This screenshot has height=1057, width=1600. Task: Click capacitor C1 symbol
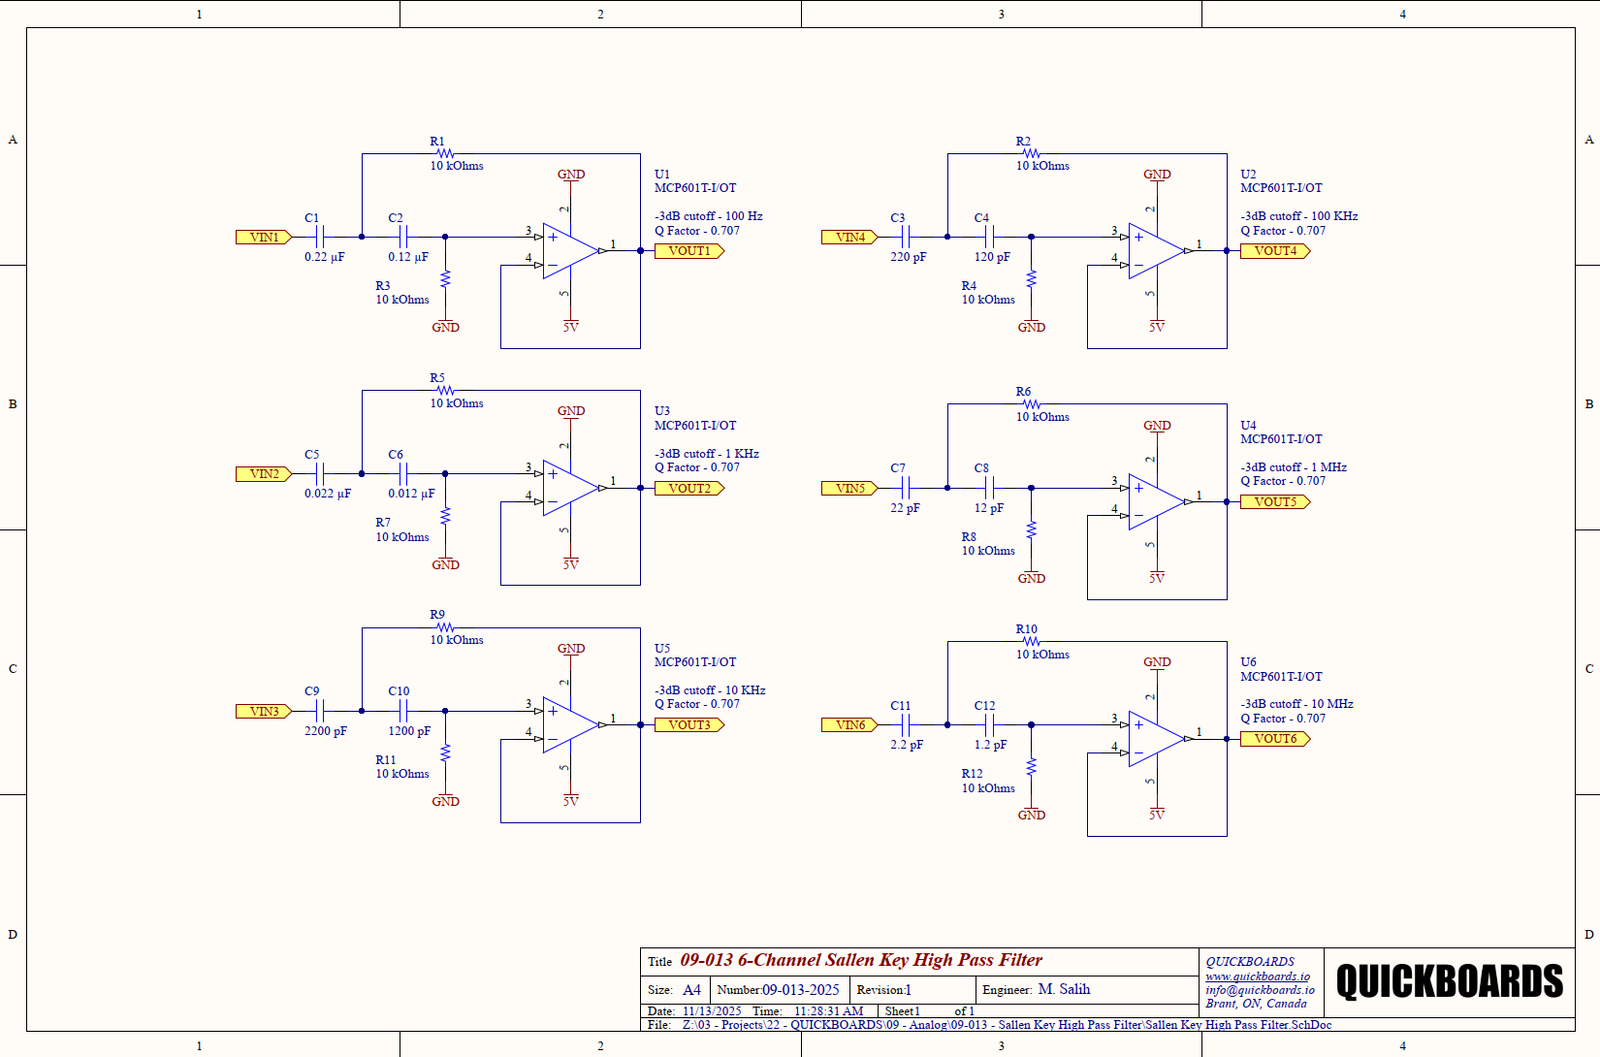pos(319,237)
